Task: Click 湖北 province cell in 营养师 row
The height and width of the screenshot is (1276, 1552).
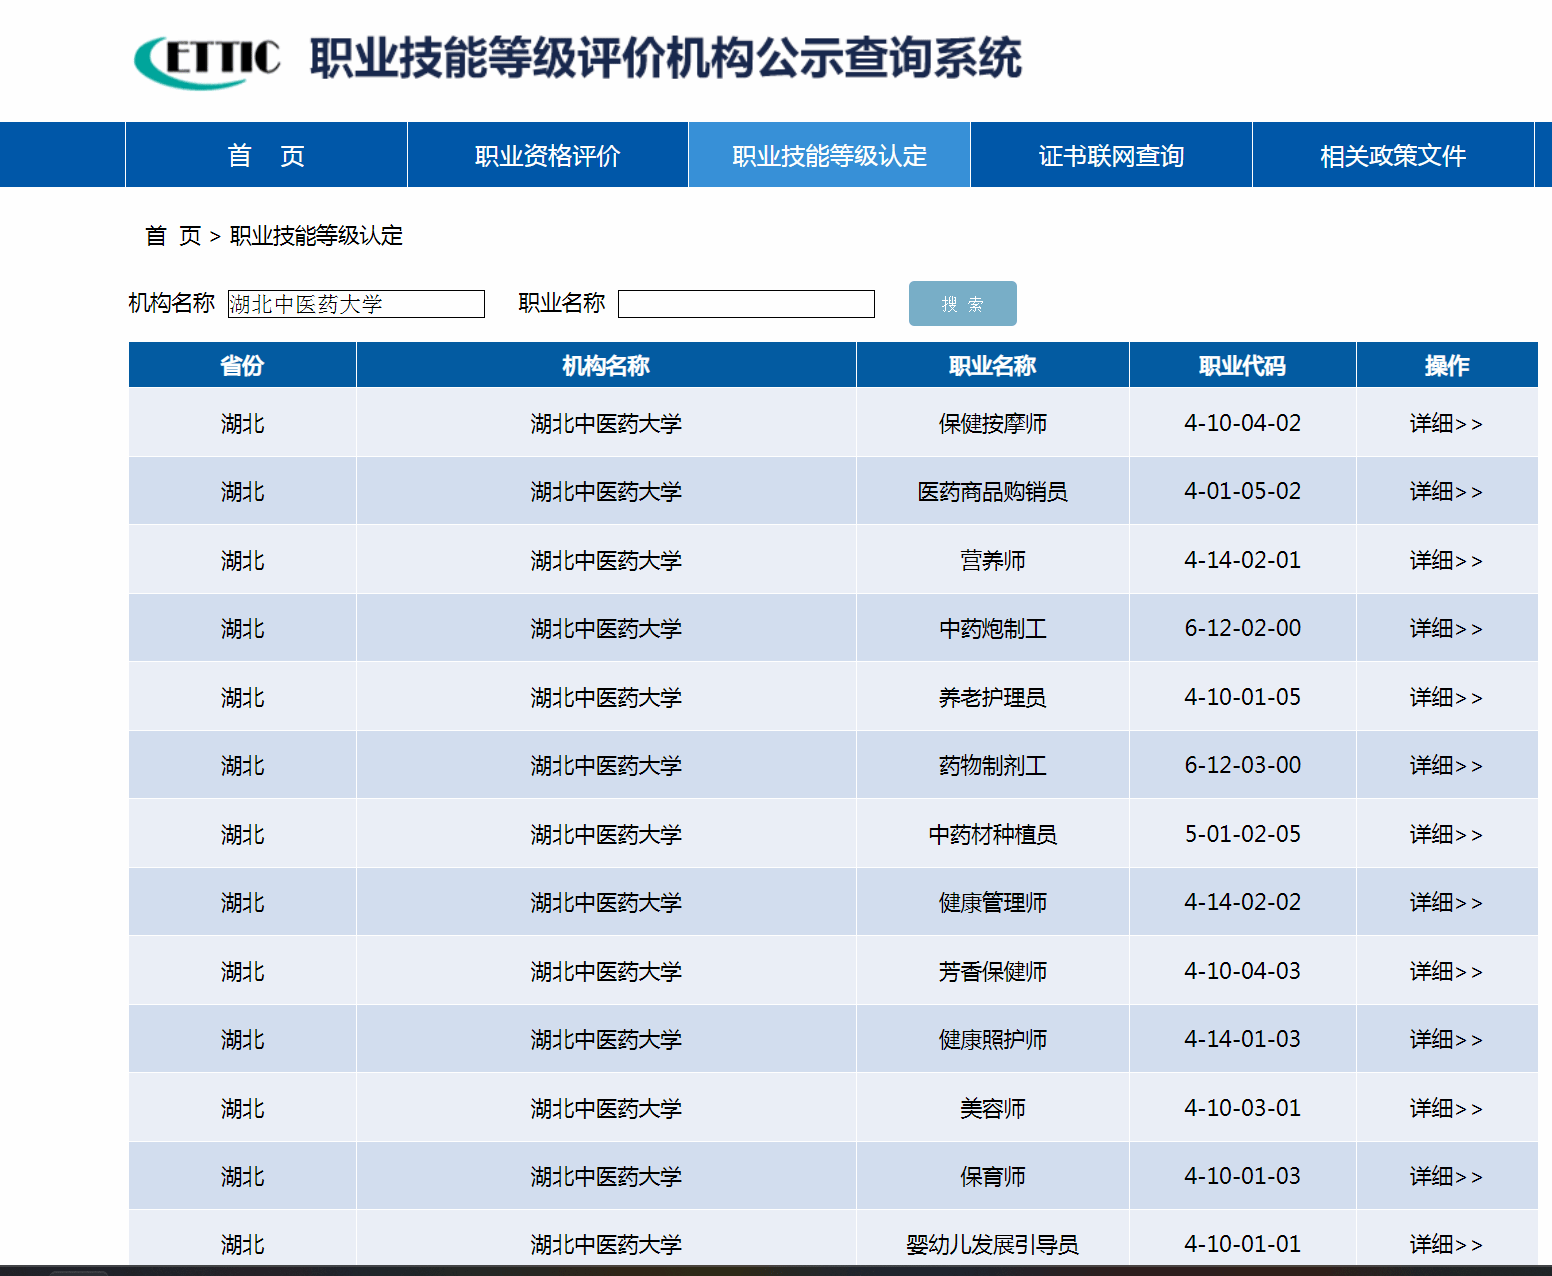Action: click(x=242, y=561)
